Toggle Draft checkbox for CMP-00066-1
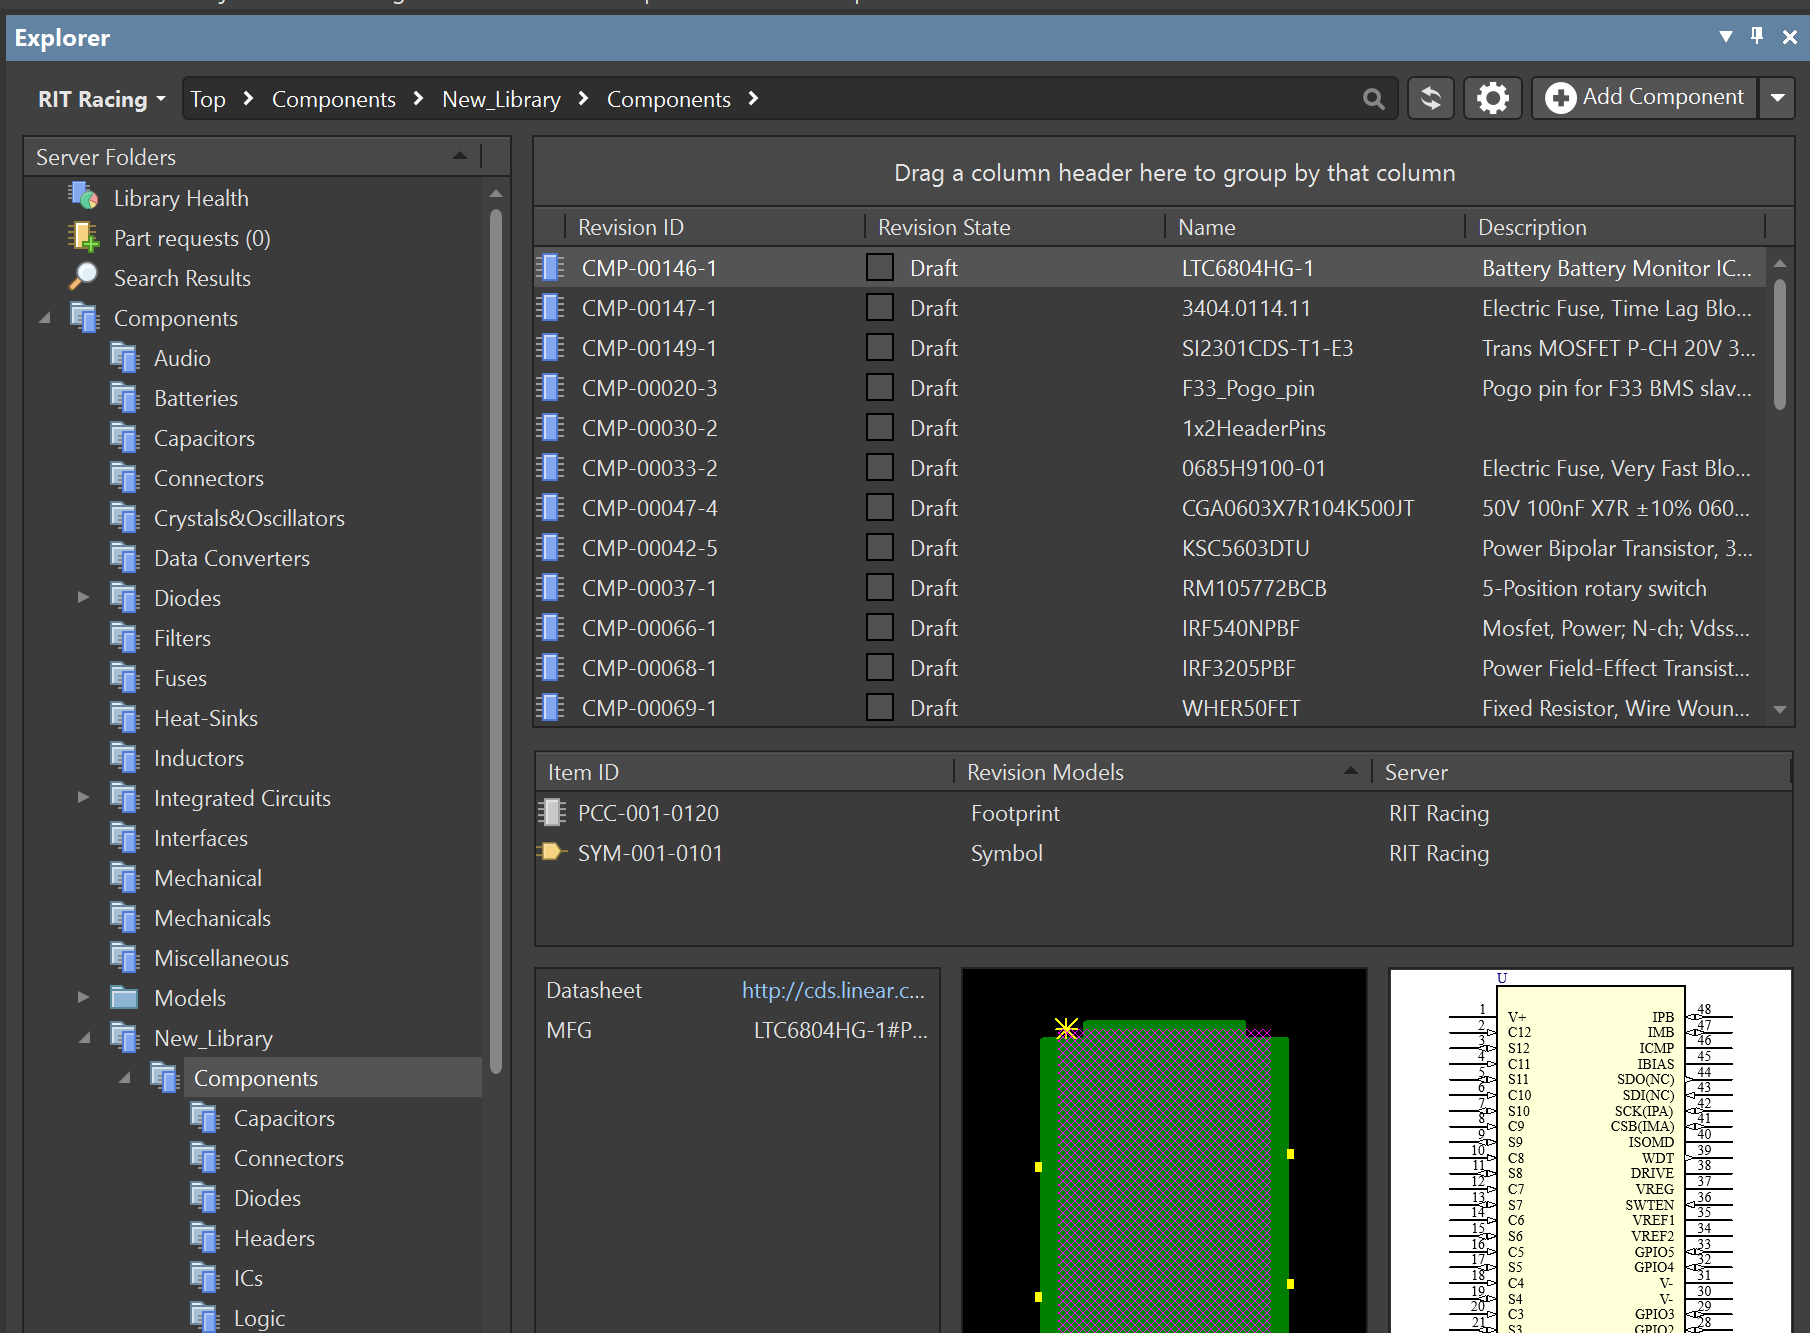Image resolution: width=1810 pixels, height=1333 pixels. [x=880, y=627]
